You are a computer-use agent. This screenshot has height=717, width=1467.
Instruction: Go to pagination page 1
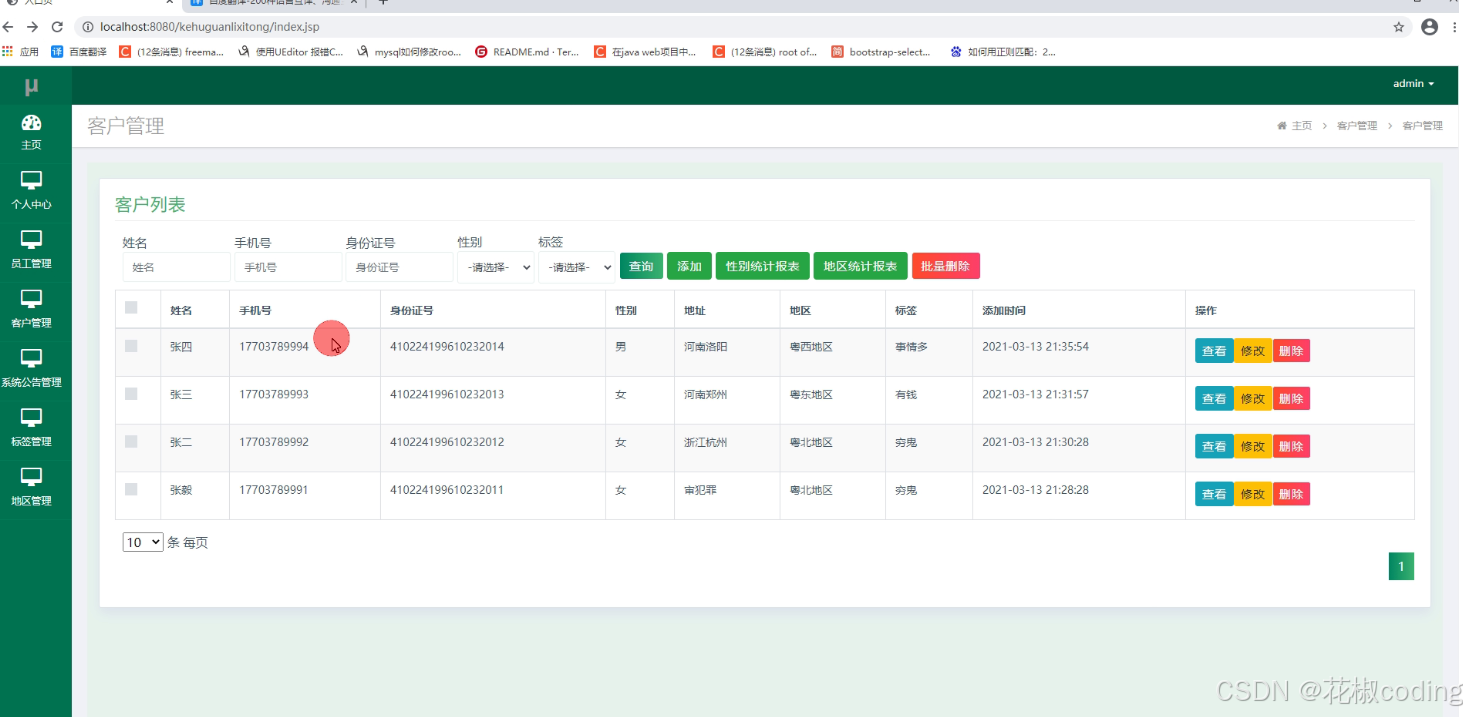pyautogui.click(x=1401, y=567)
